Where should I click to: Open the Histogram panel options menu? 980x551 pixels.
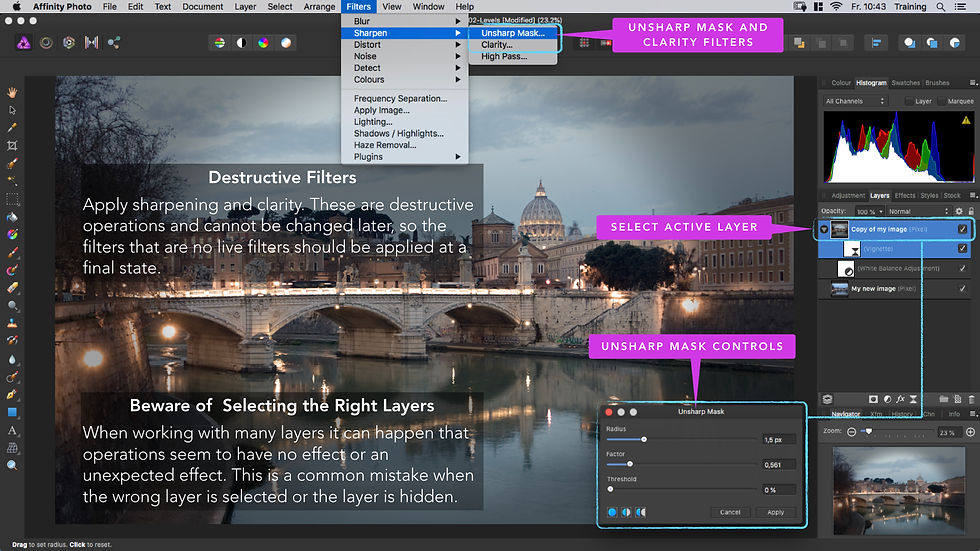(972, 82)
